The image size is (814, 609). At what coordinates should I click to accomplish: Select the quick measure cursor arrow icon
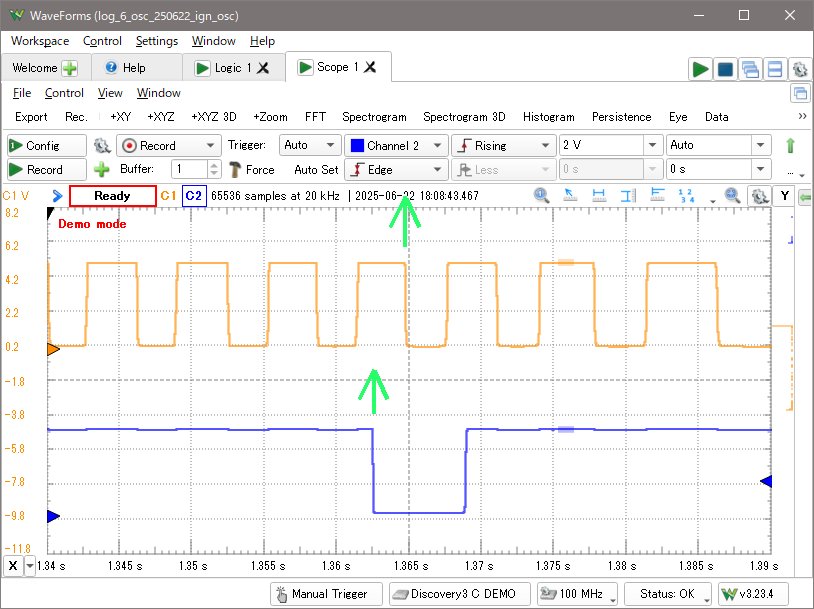[x=570, y=195]
